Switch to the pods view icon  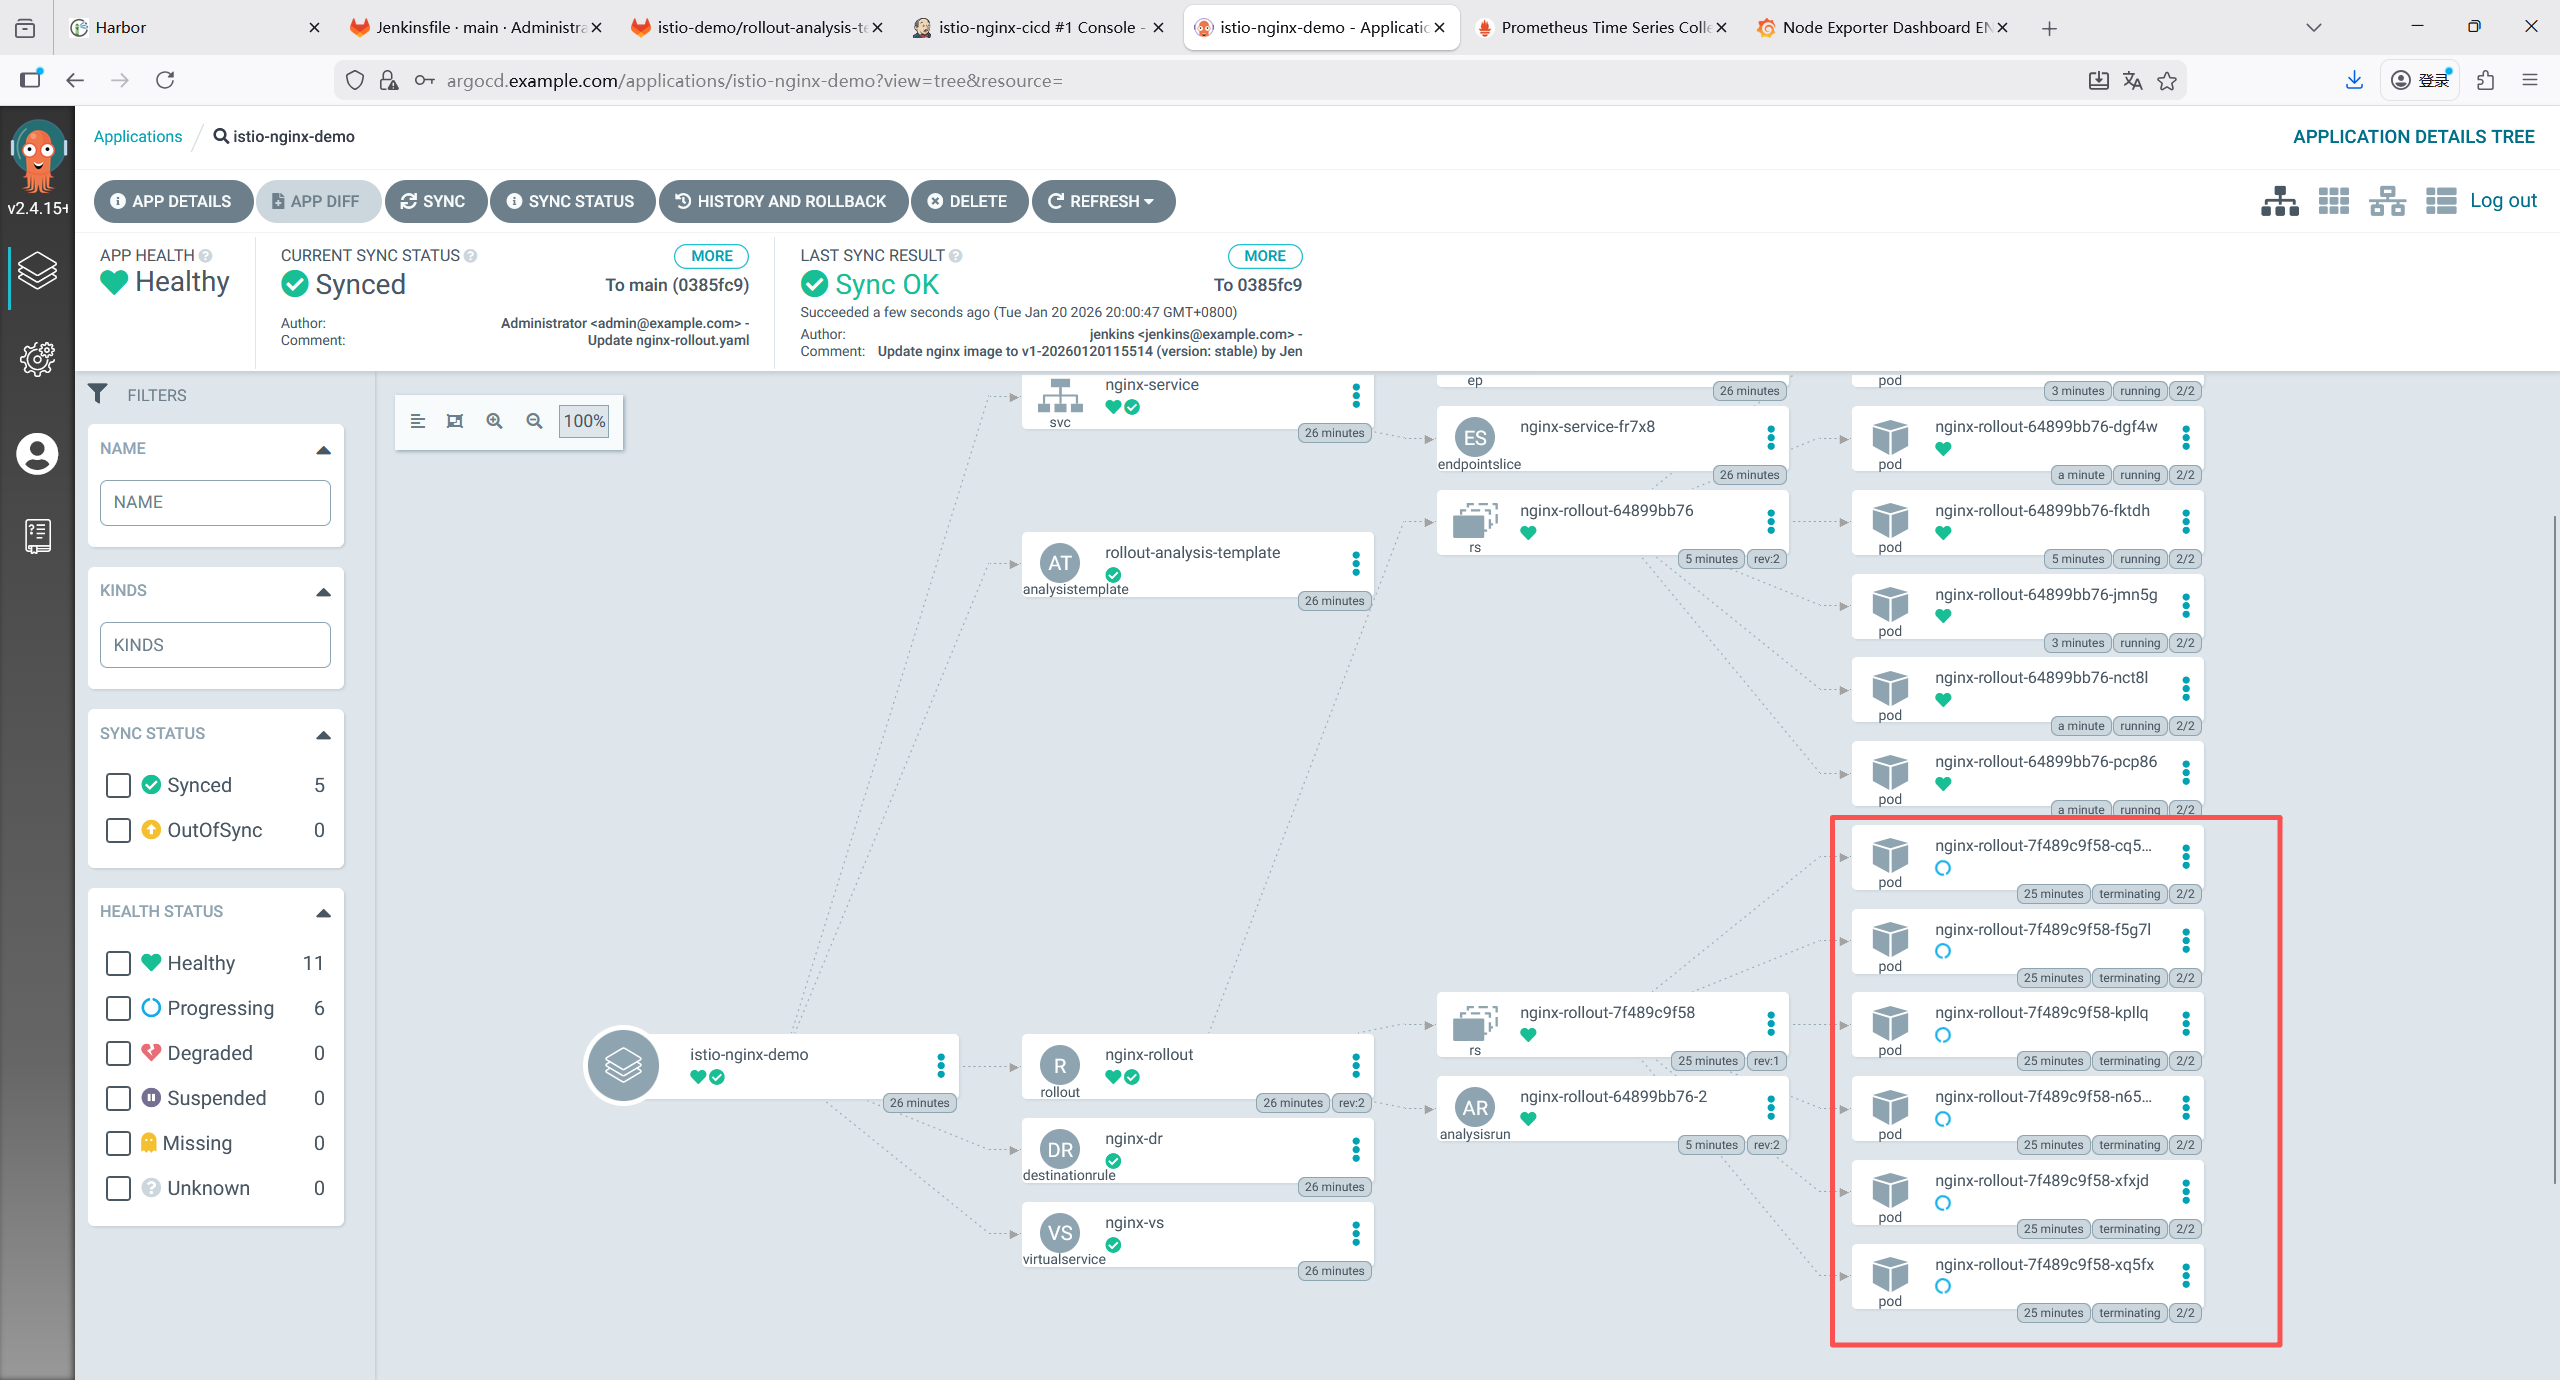(2333, 201)
